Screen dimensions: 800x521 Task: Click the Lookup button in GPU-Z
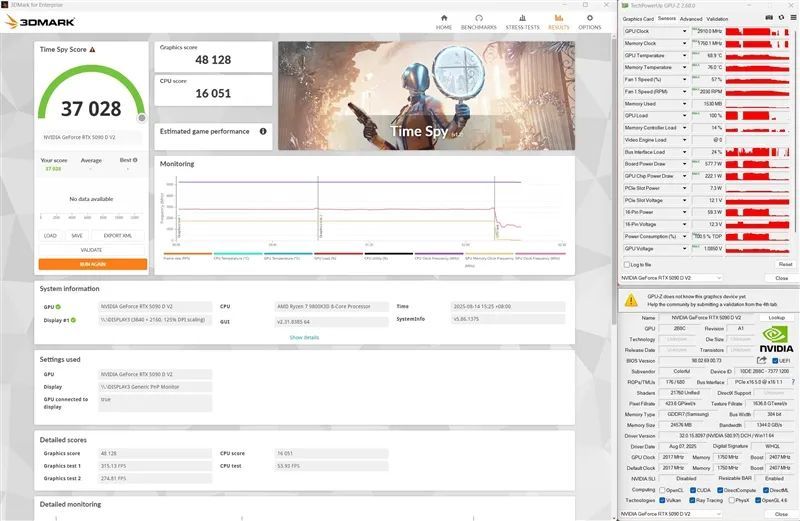(777, 317)
